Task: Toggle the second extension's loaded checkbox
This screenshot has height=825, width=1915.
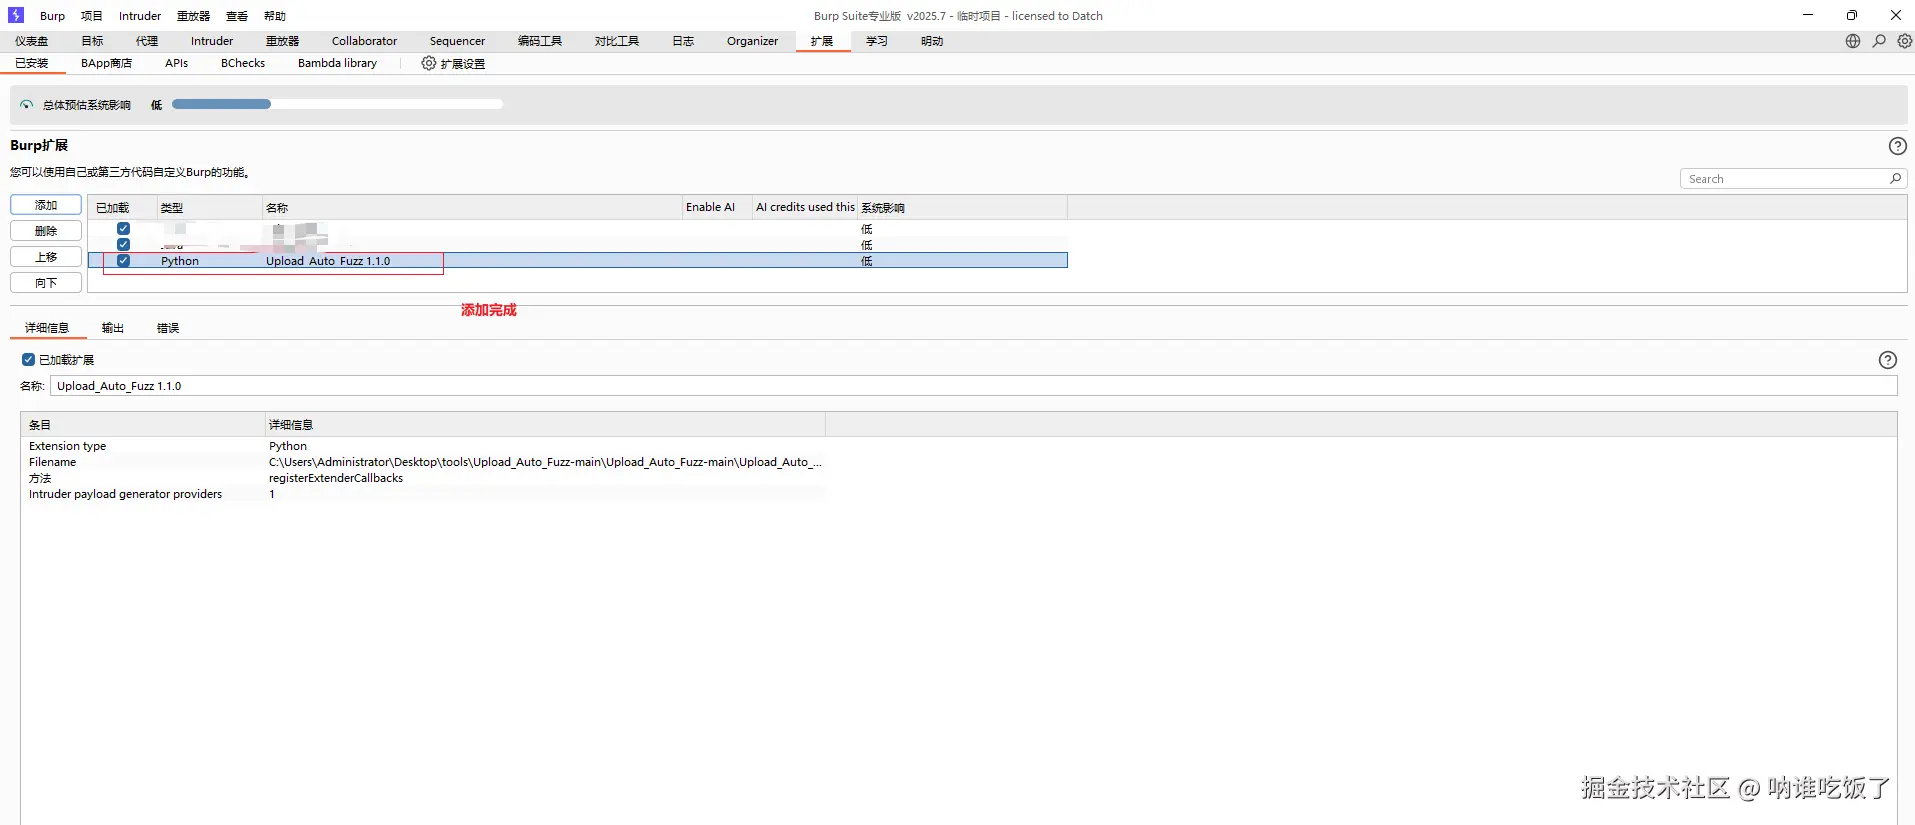Action: pyautogui.click(x=123, y=245)
